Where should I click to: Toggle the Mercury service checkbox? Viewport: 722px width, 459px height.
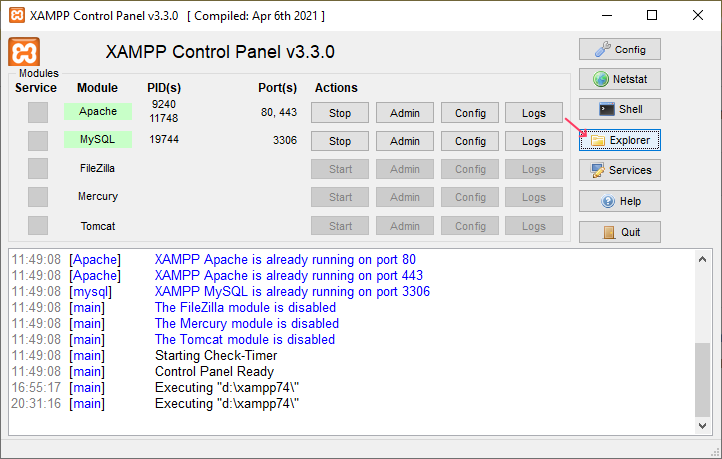coord(38,197)
